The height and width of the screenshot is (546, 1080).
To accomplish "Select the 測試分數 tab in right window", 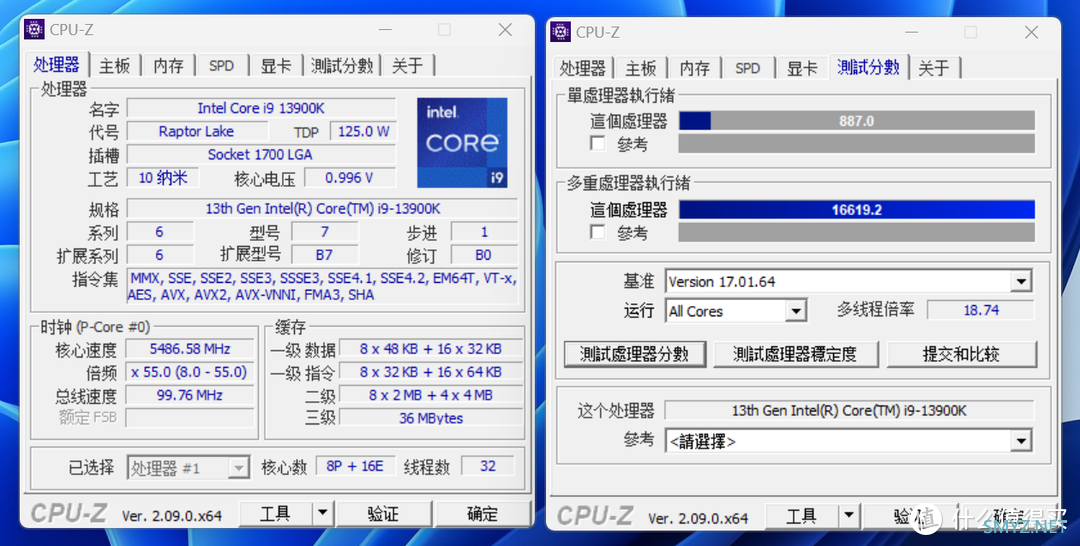I will coord(869,67).
